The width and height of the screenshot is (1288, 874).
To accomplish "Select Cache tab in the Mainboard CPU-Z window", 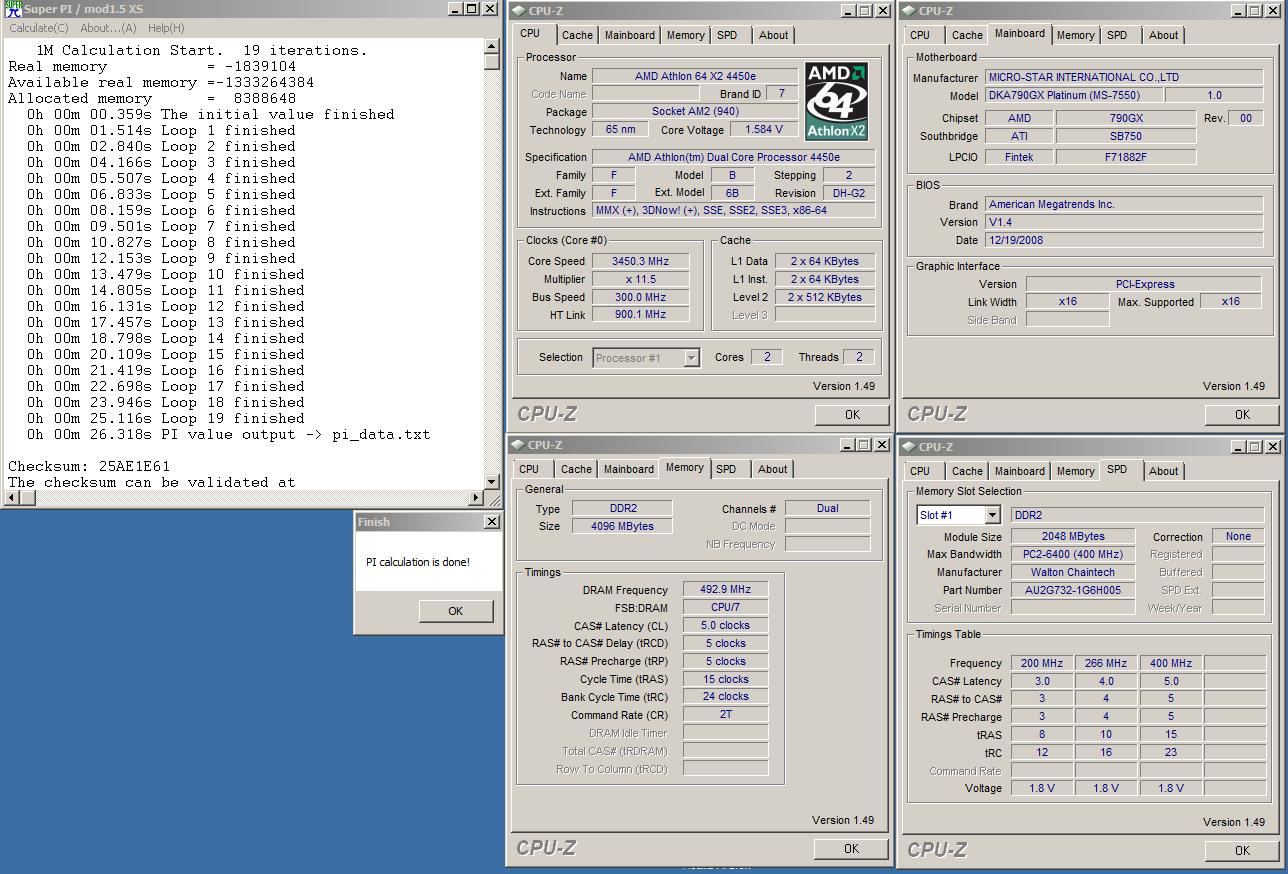I will pyautogui.click(x=967, y=35).
